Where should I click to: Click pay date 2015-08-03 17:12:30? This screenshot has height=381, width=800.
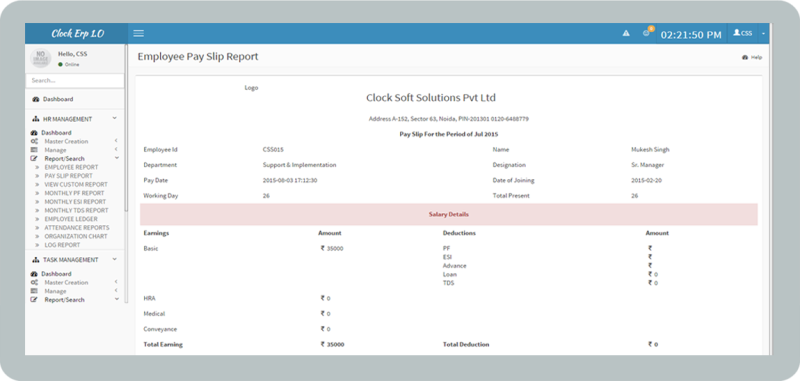point(290,181)
